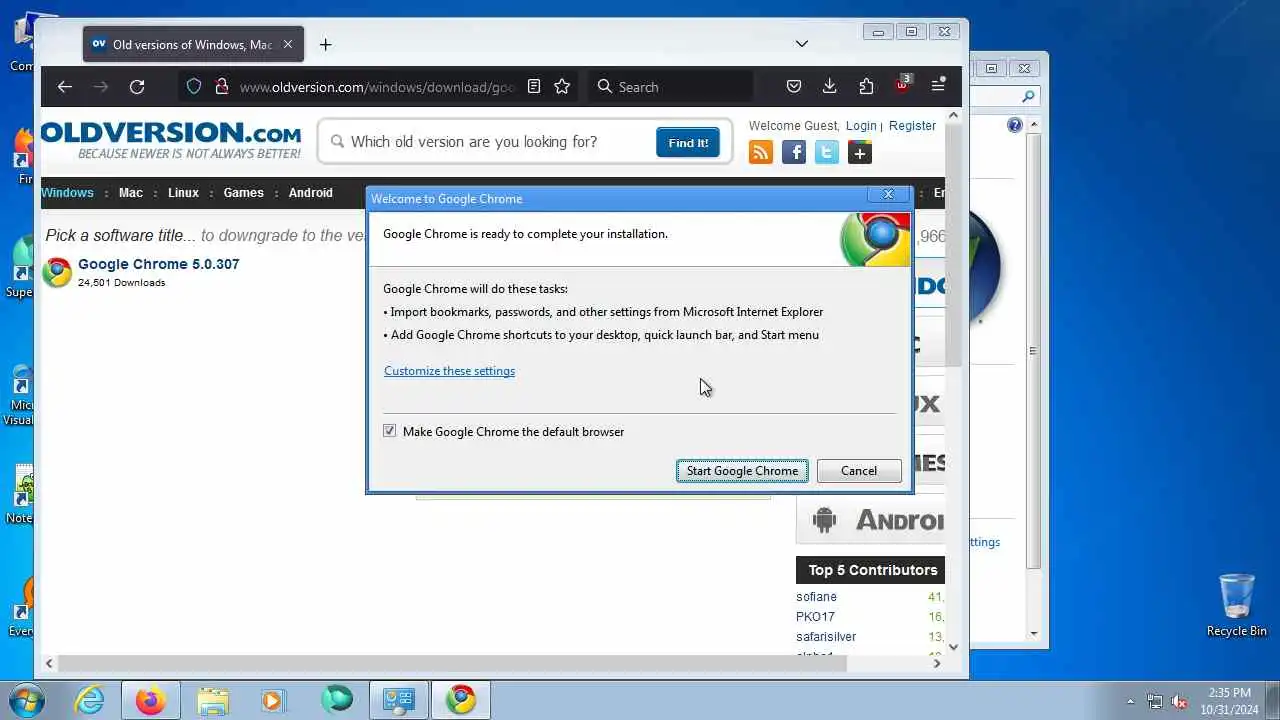
Task: Click the RSS feed icon
Action: 761,152
